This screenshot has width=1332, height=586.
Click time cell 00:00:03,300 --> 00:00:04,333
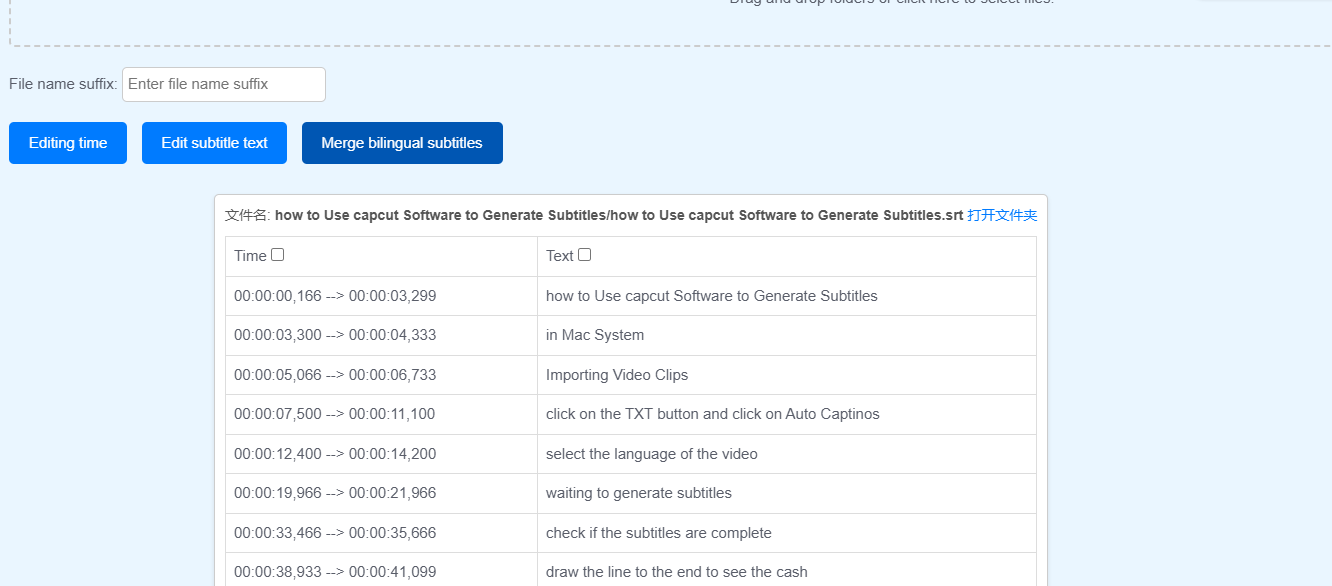tap(381, 336)
